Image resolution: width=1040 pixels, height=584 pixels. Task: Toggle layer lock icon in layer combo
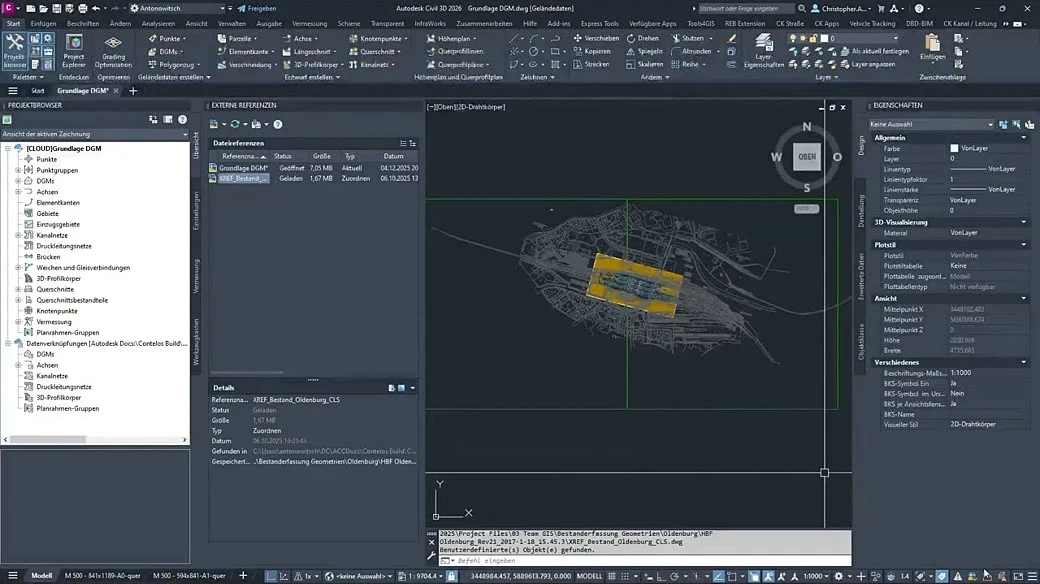pos(813,38)
